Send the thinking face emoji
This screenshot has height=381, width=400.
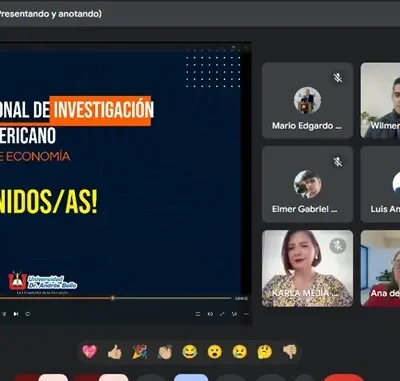click(265, 352)
